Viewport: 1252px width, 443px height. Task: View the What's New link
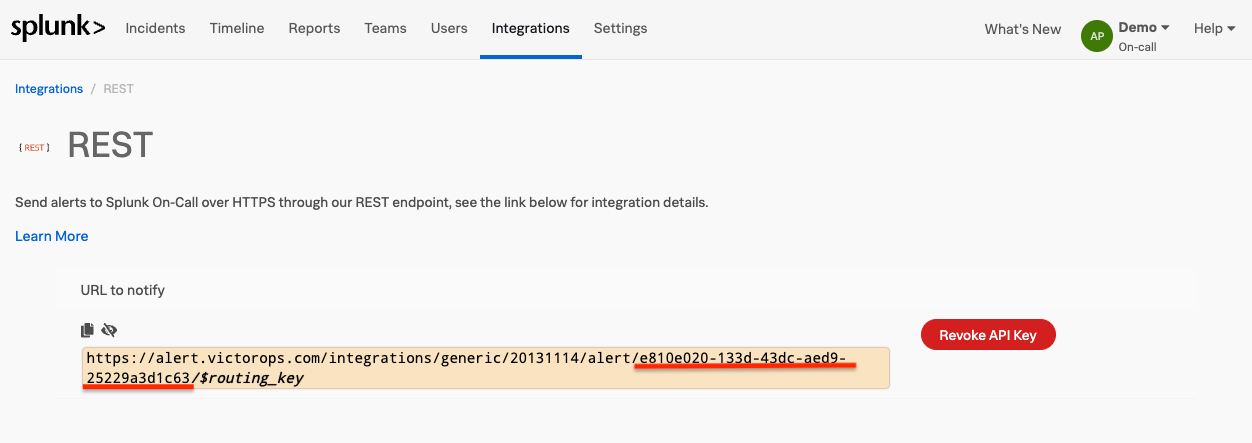[x=1022, y=29]
